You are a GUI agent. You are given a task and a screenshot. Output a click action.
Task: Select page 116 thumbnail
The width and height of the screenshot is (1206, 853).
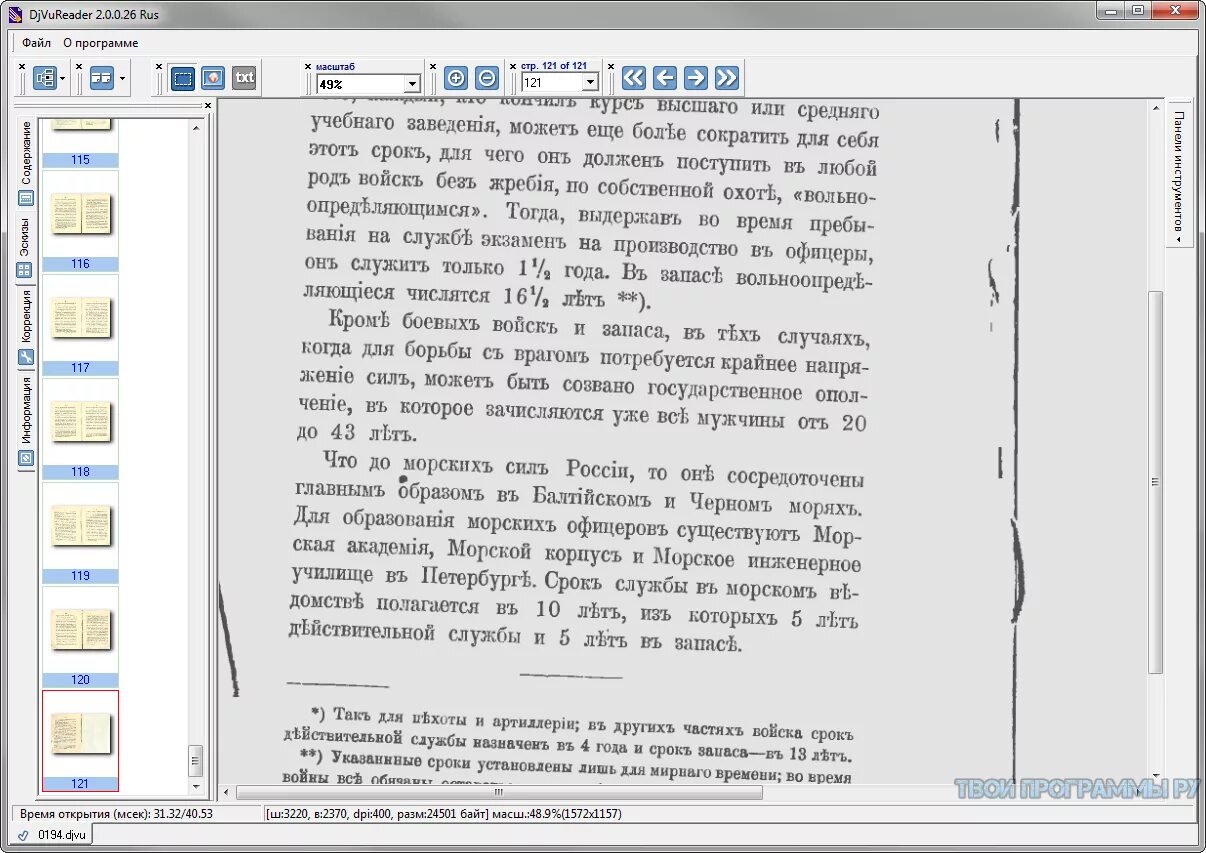80,220
